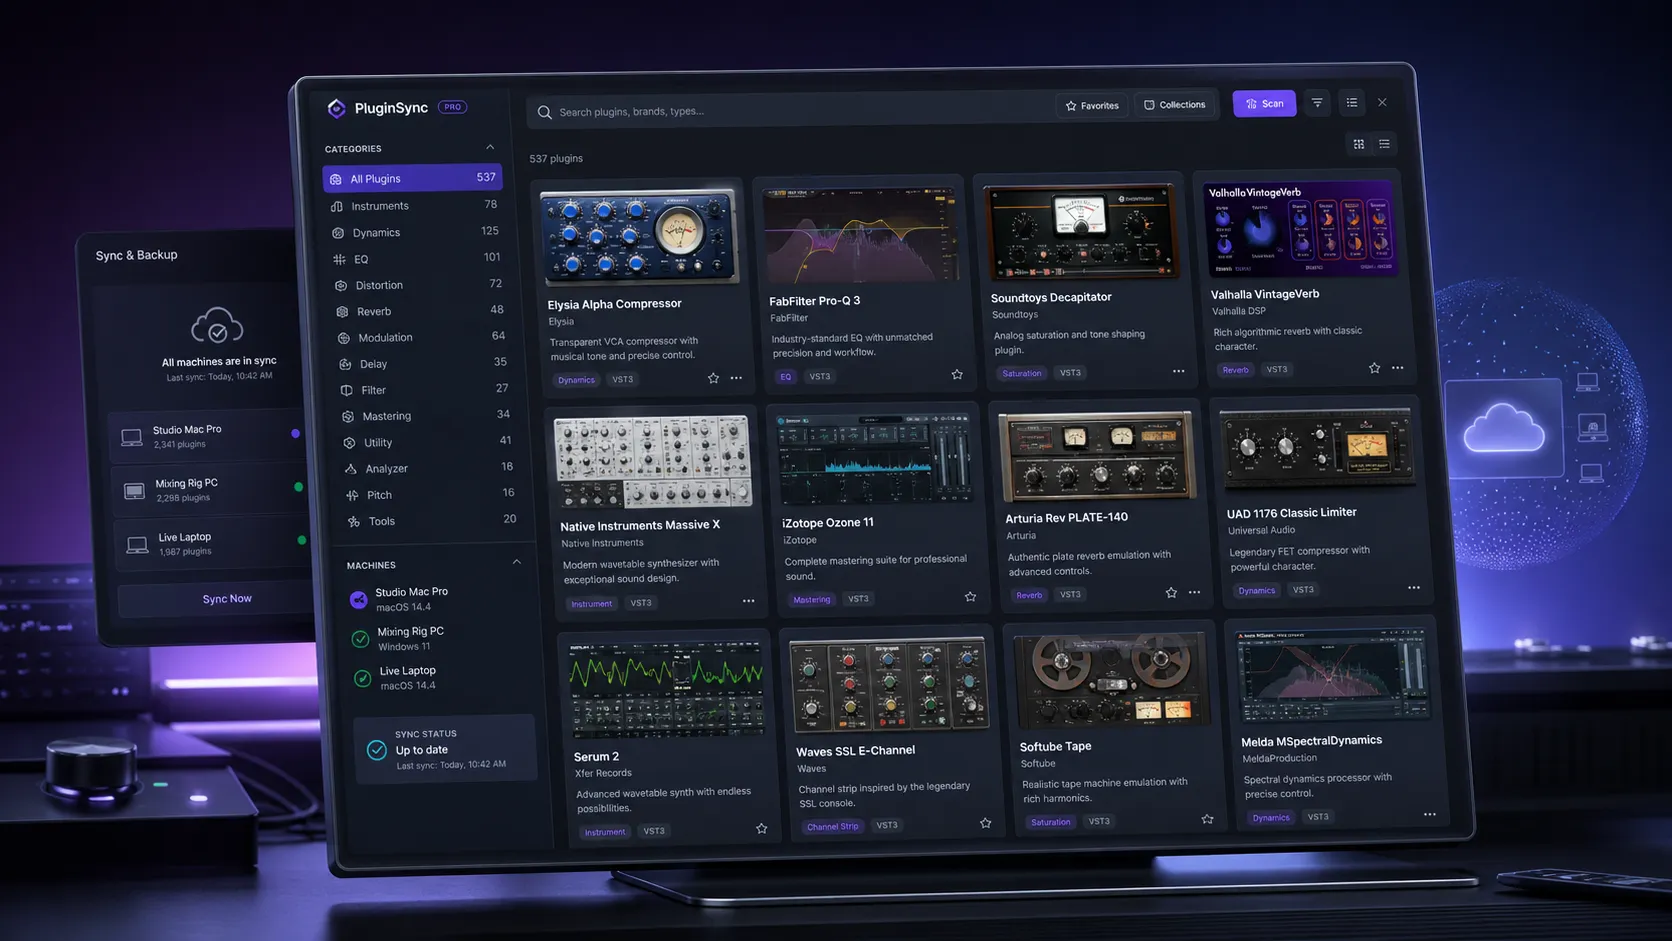Star the Arturia Rev PLATE-140 plugin
This screenshot has width=1672, height=941.
(1171, 593)
